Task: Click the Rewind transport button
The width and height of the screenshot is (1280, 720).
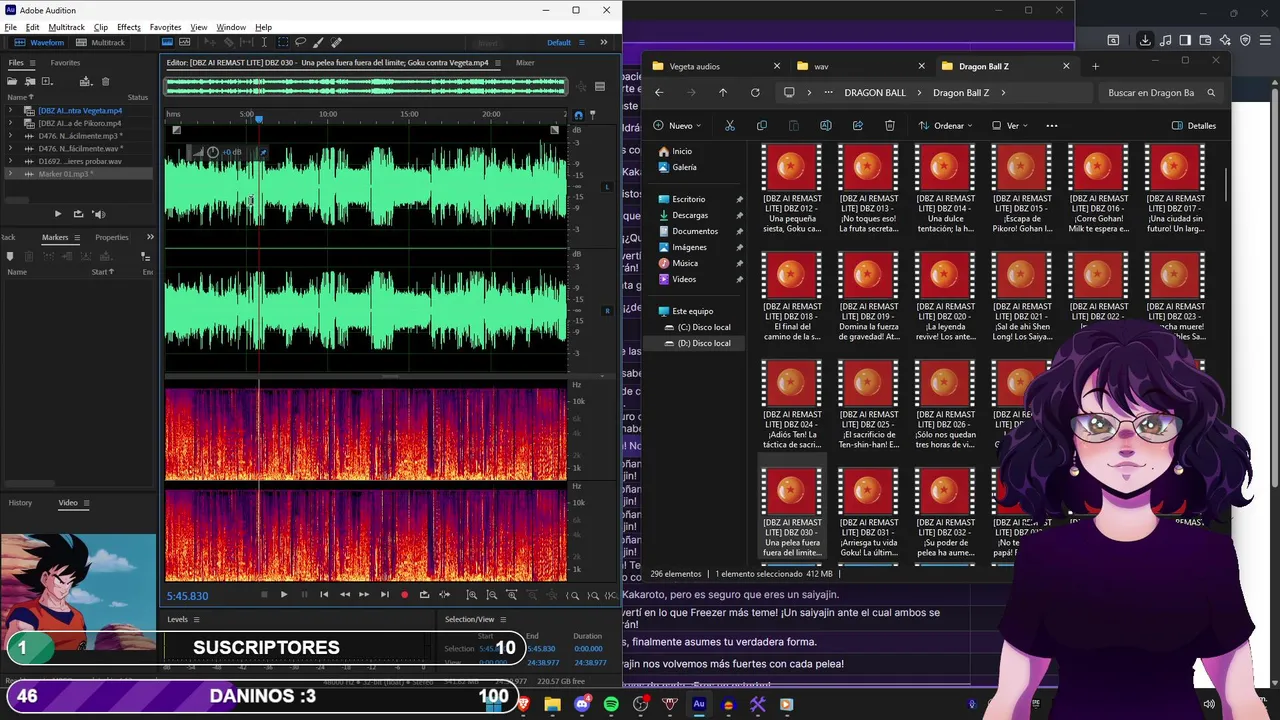Action: [345, 595]
